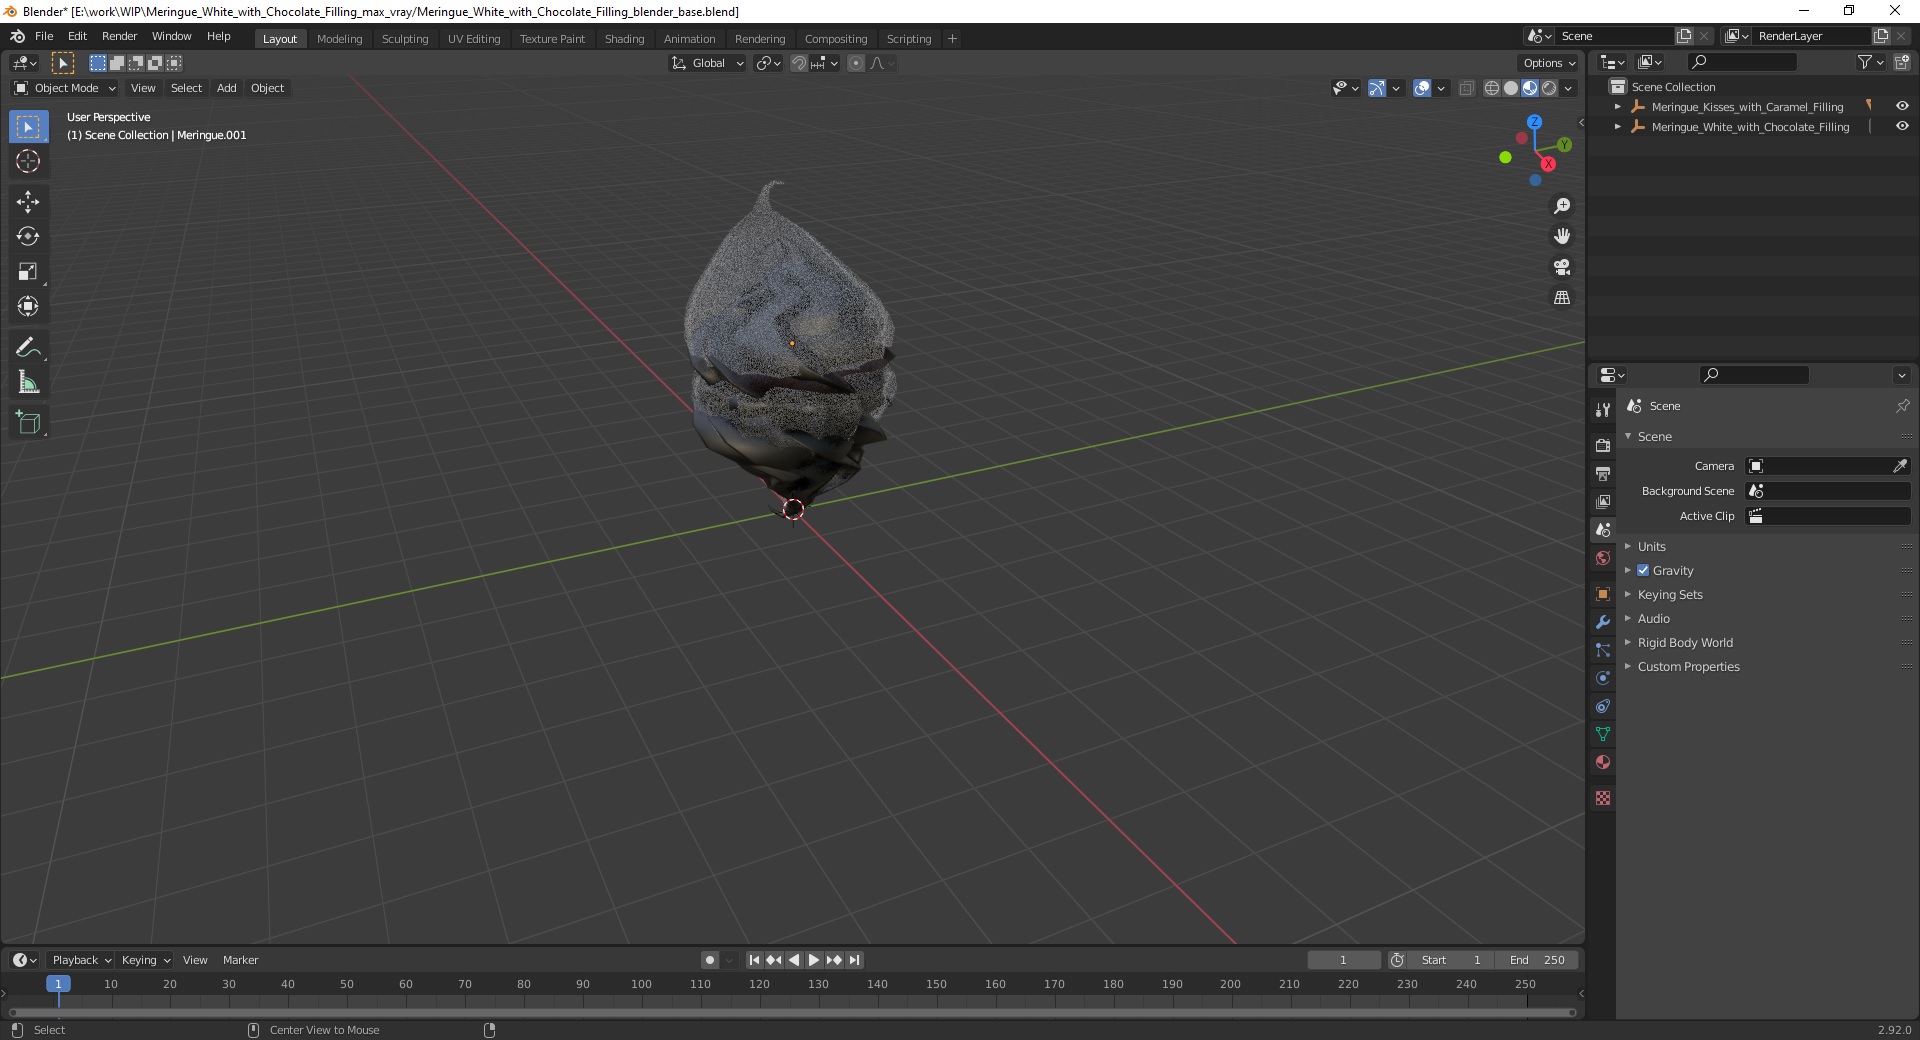Toggle snapping magnet button
The height and width of the screenshot is (1040, 1920).
(x=799, y=63)
